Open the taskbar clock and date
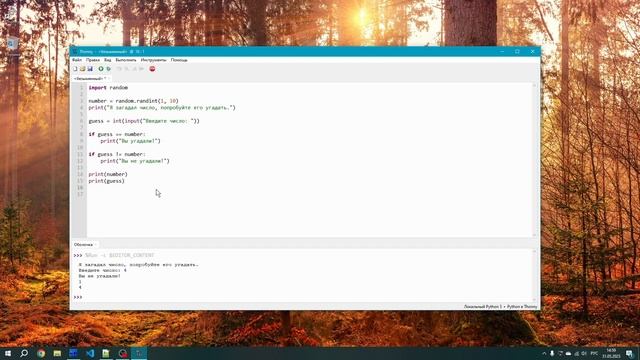Viewport: 640px width, 360px height. click(x=611, y=353)
